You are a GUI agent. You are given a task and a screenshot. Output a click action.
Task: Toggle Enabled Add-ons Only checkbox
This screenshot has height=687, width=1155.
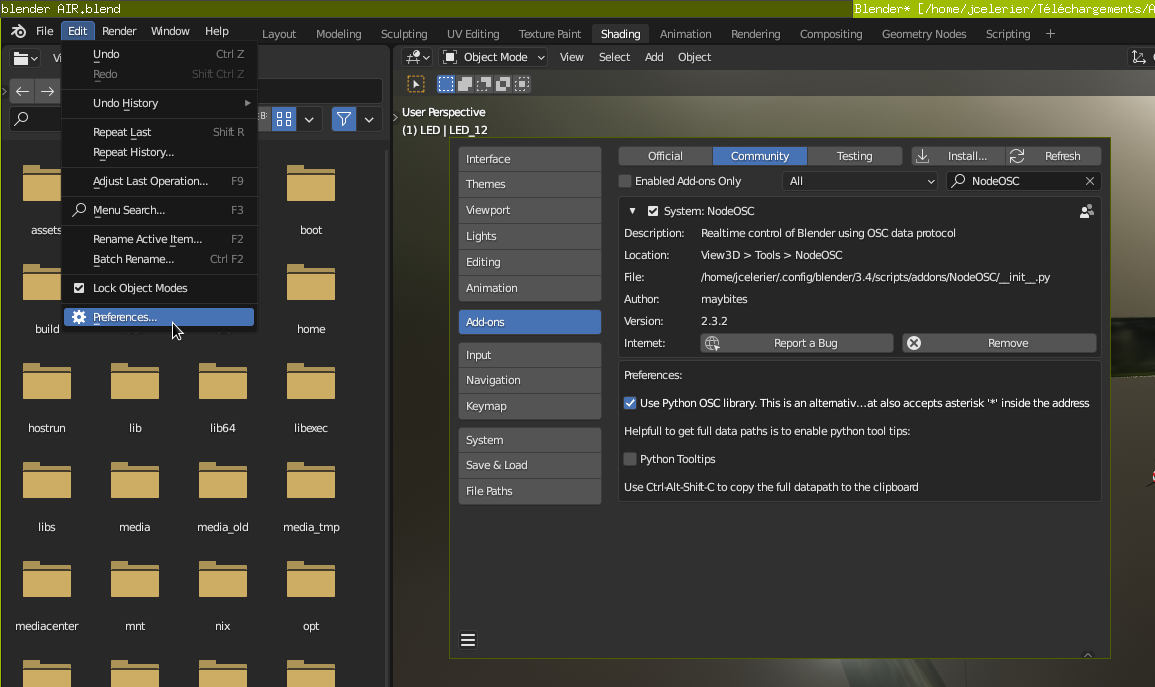pyautogui.click(x=625, y=180)
